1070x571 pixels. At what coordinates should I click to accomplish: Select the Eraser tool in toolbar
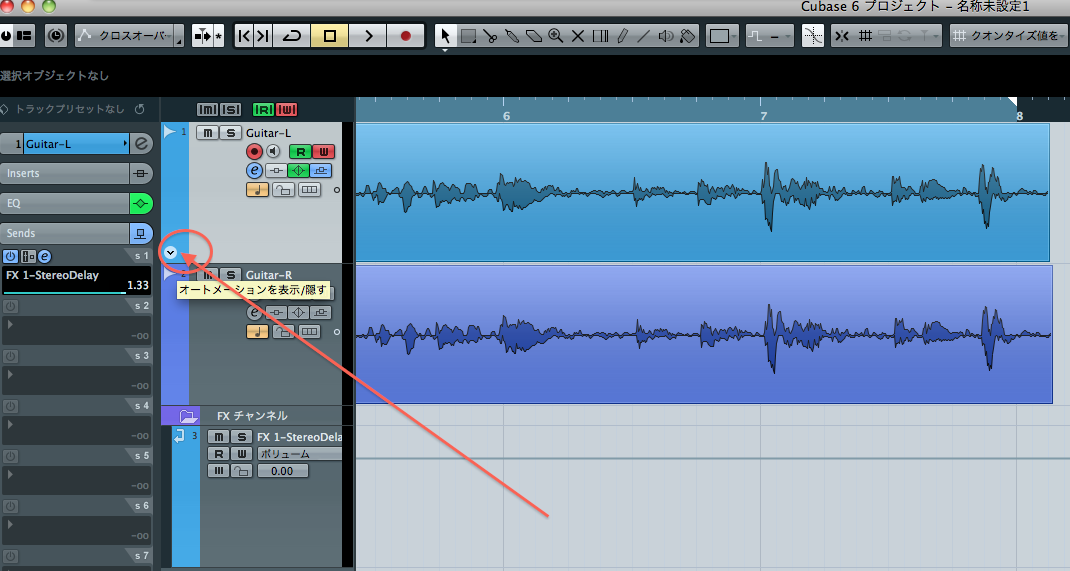click(x=534, y=36)
